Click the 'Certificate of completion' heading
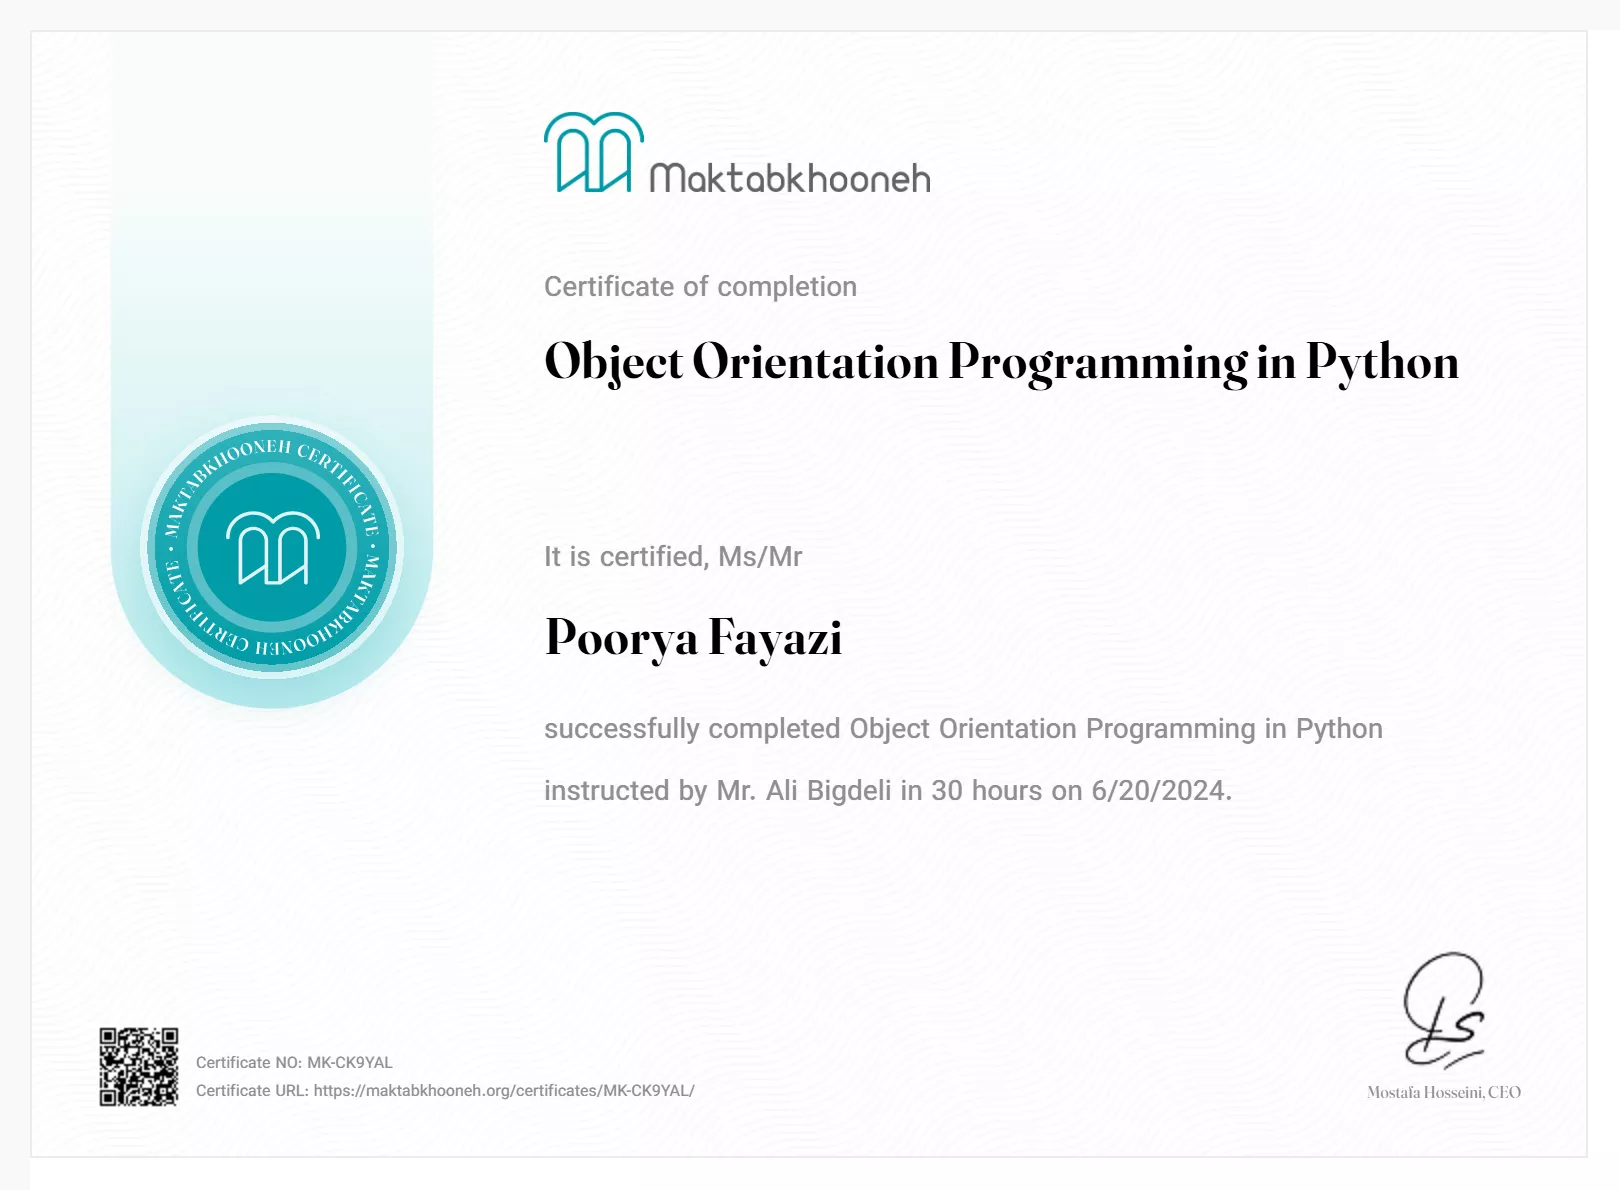This screenshot has height=1190, width=1620. point(700,287)
